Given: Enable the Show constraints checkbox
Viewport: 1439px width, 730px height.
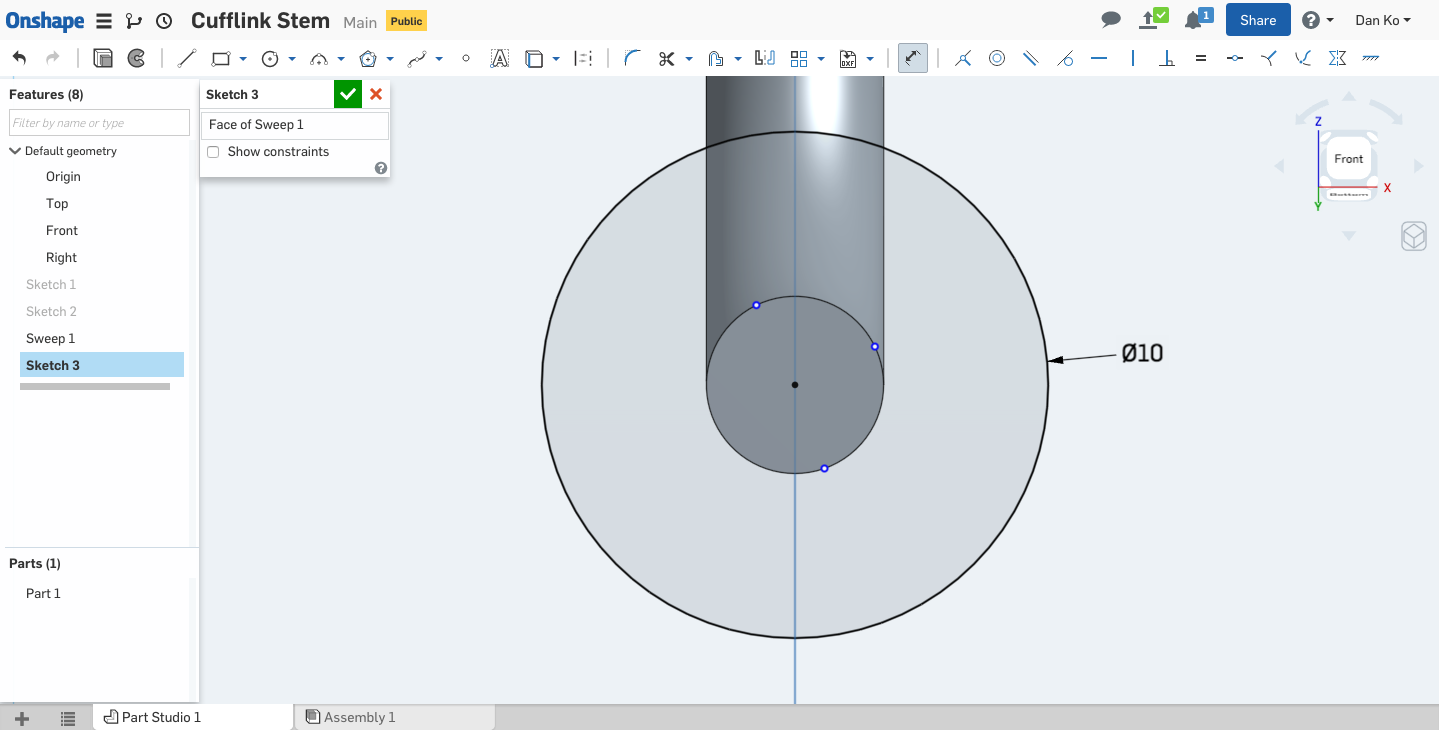Looking at the screenshot, I should coord(213,152).
